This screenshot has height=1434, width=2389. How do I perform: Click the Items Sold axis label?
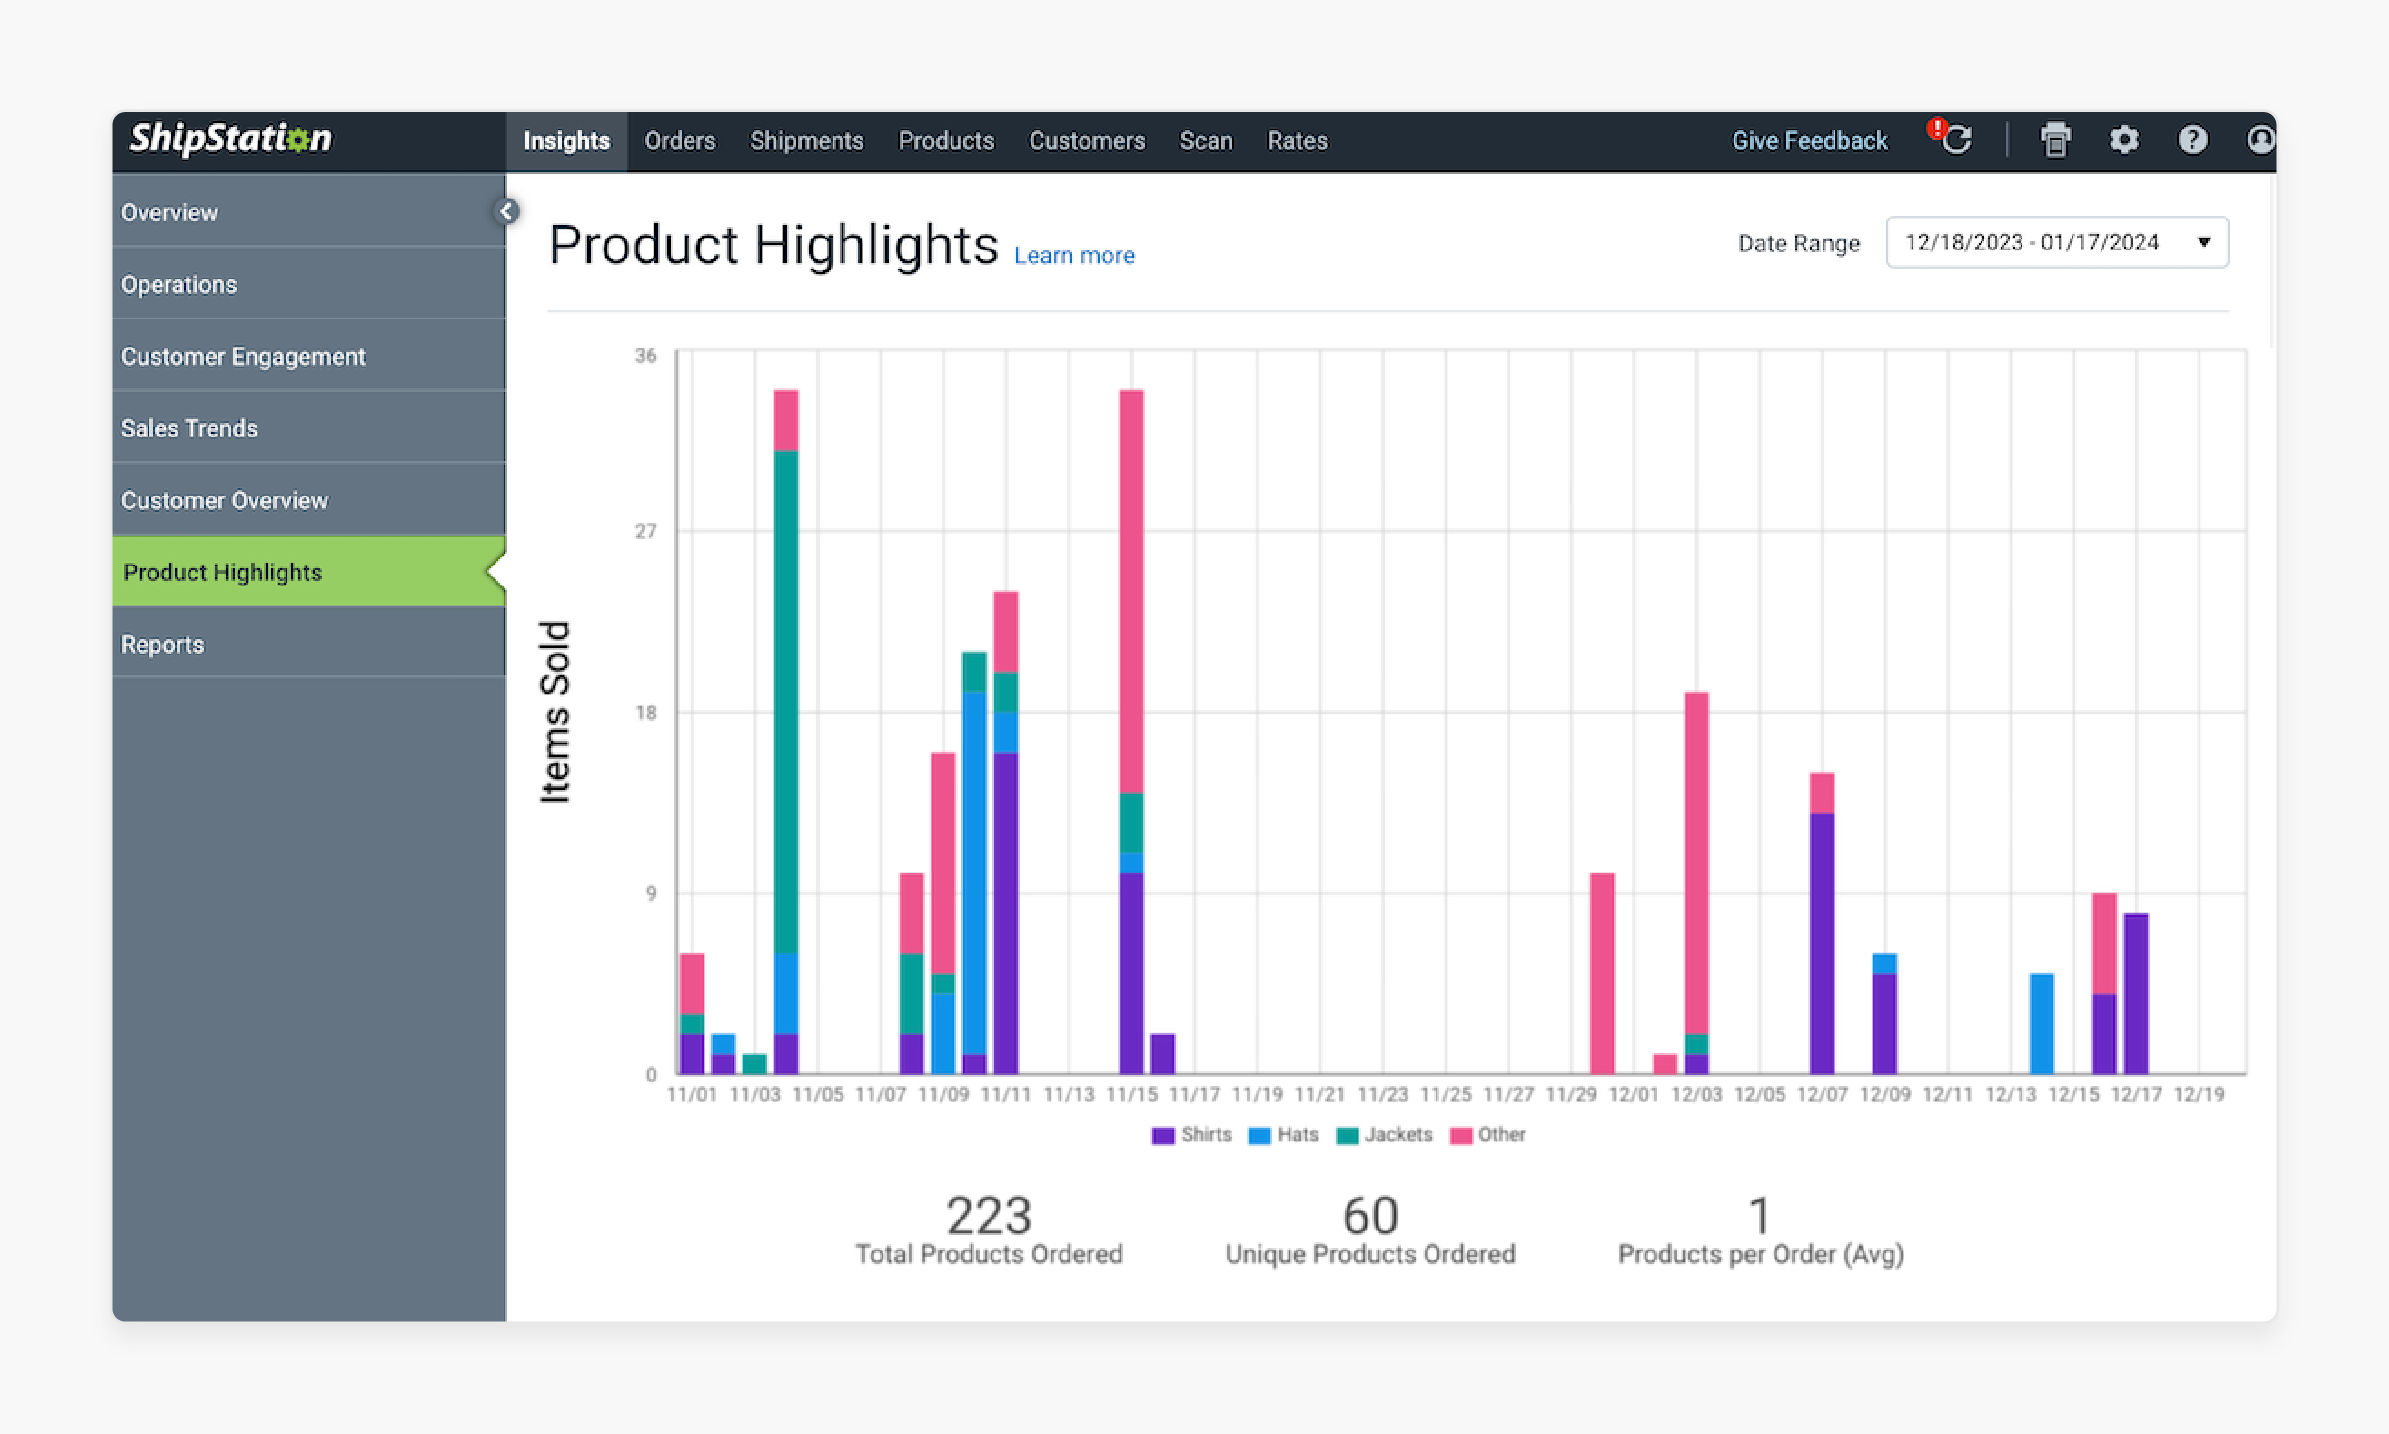[x=555, y=712]
